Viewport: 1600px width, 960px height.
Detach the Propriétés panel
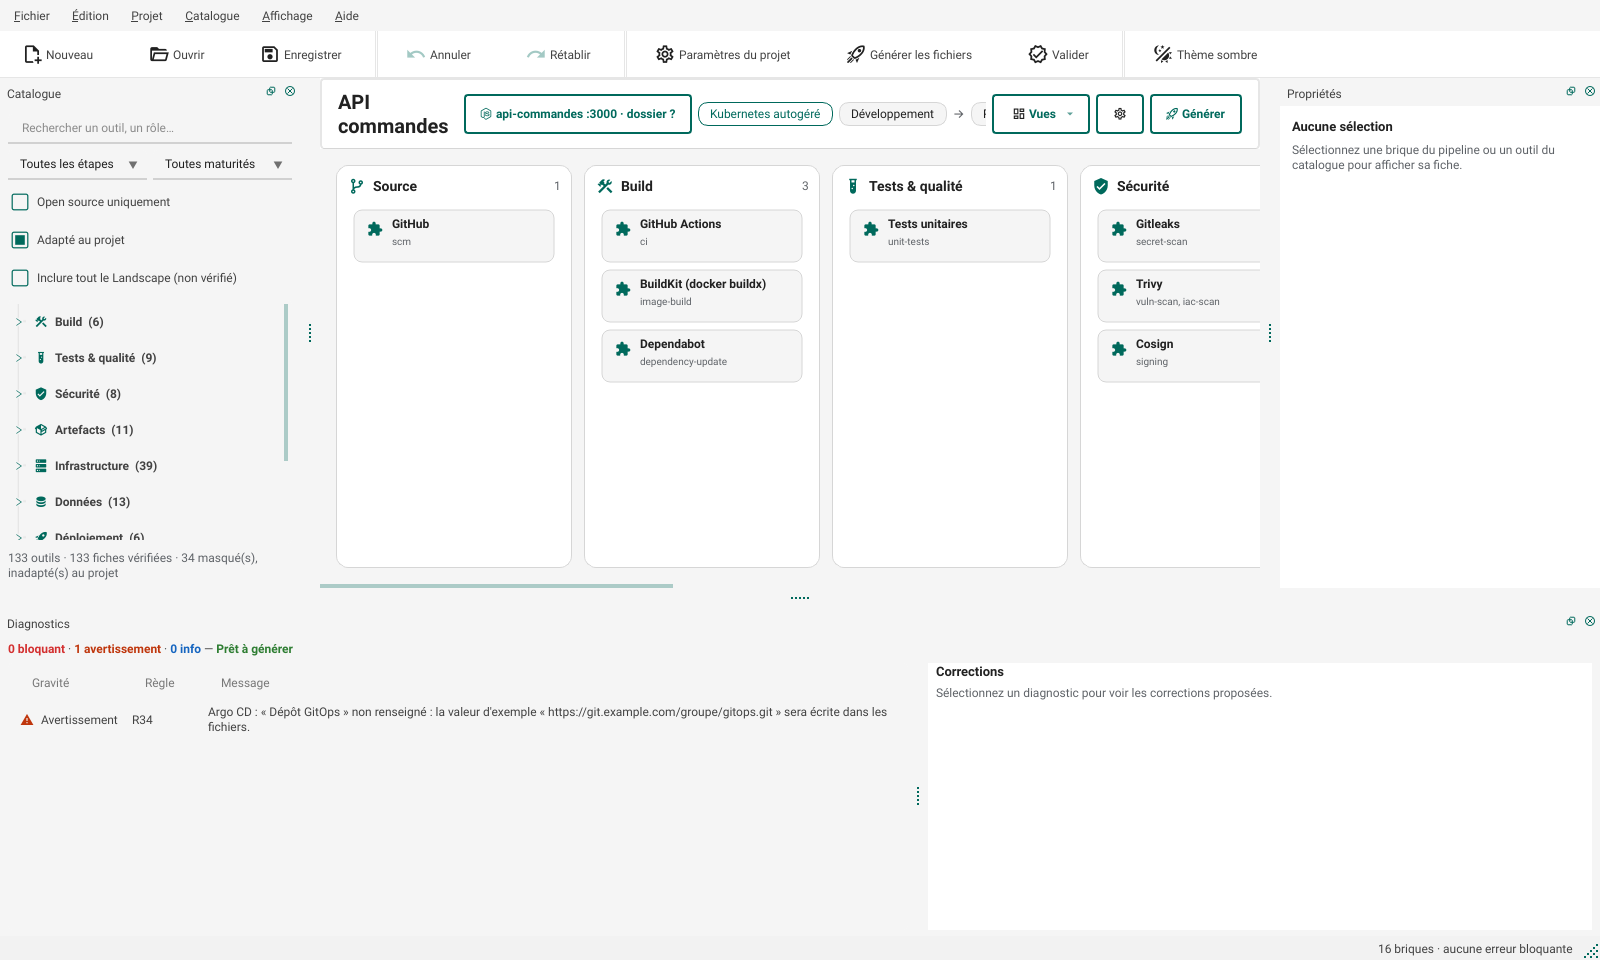[1571, 91]
